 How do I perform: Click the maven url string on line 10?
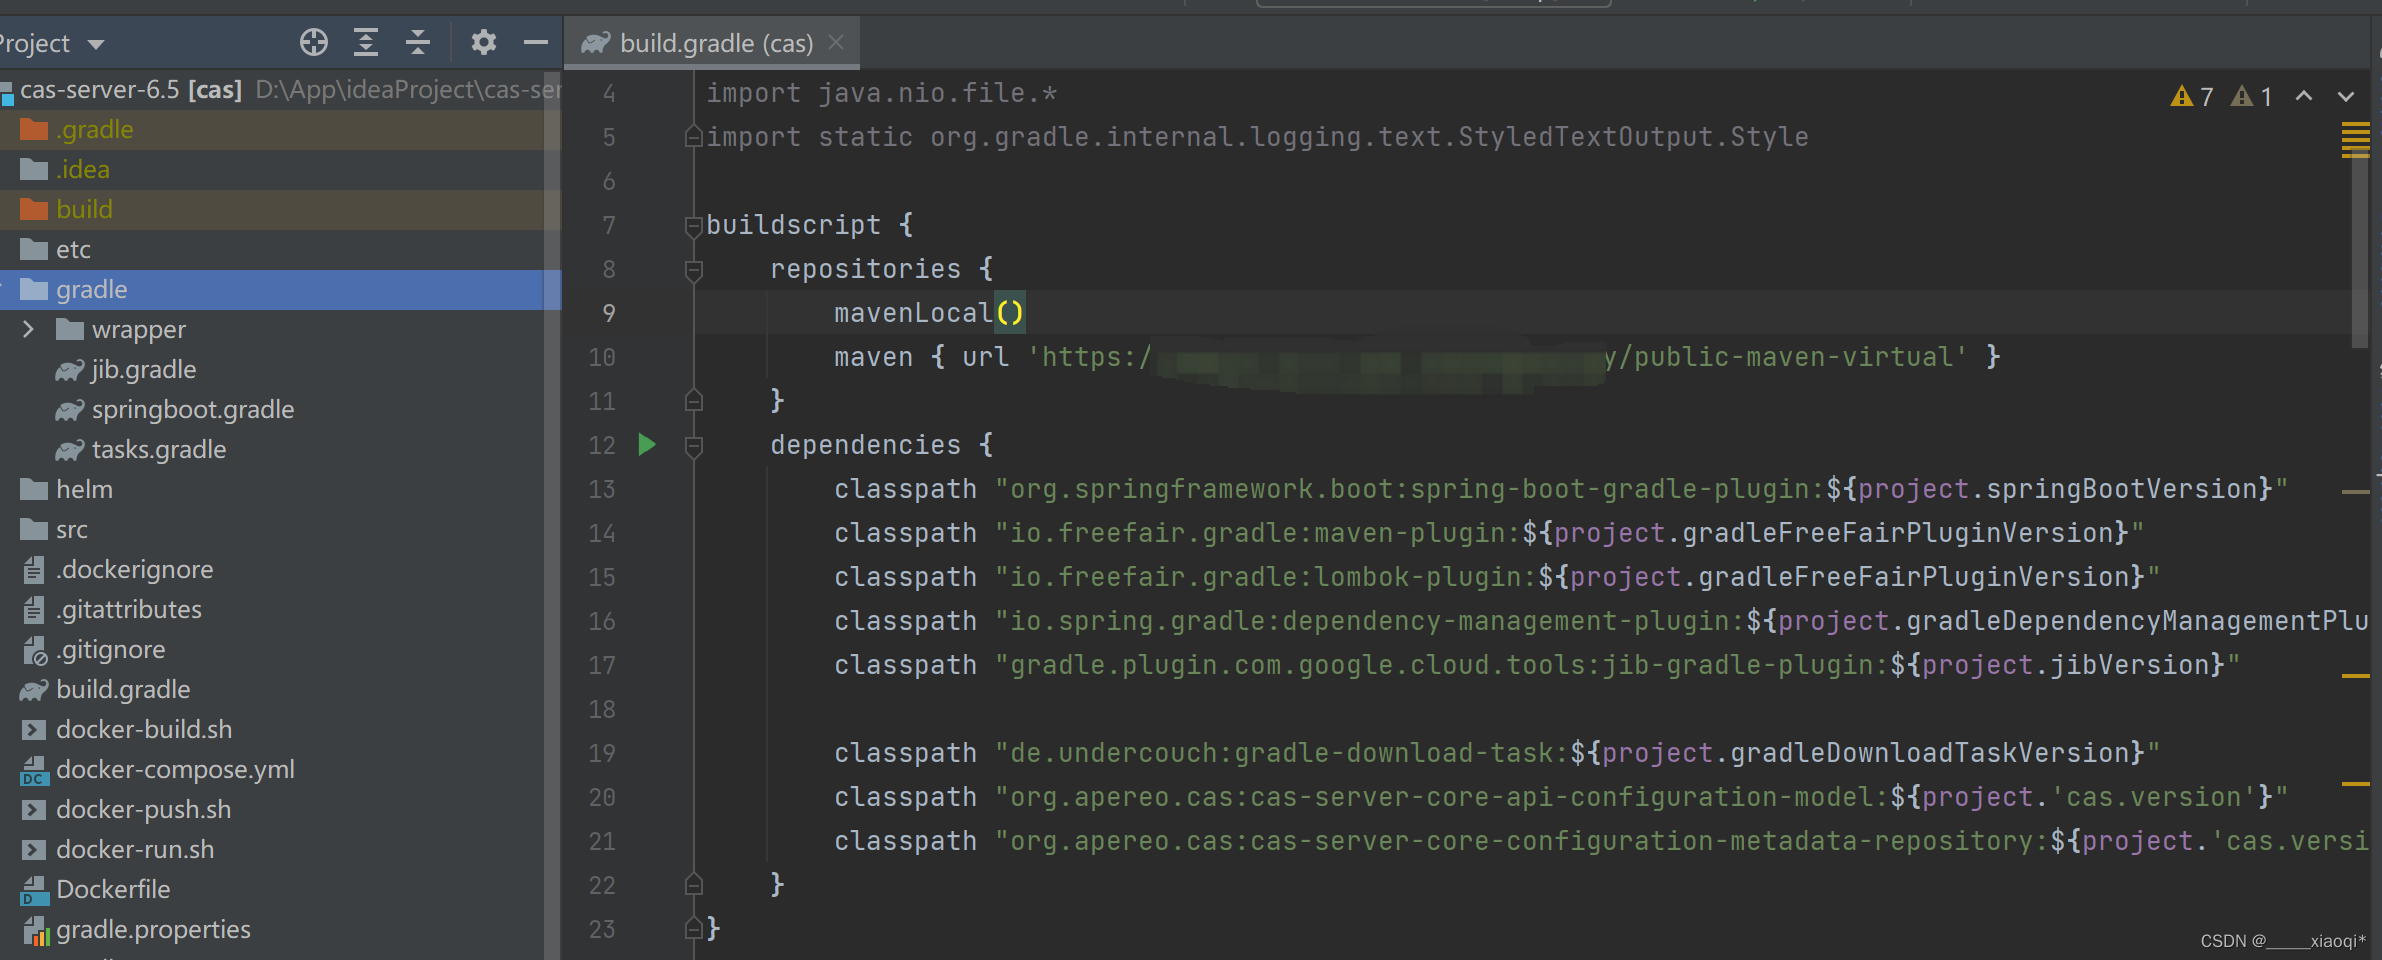pos(1498,357)
